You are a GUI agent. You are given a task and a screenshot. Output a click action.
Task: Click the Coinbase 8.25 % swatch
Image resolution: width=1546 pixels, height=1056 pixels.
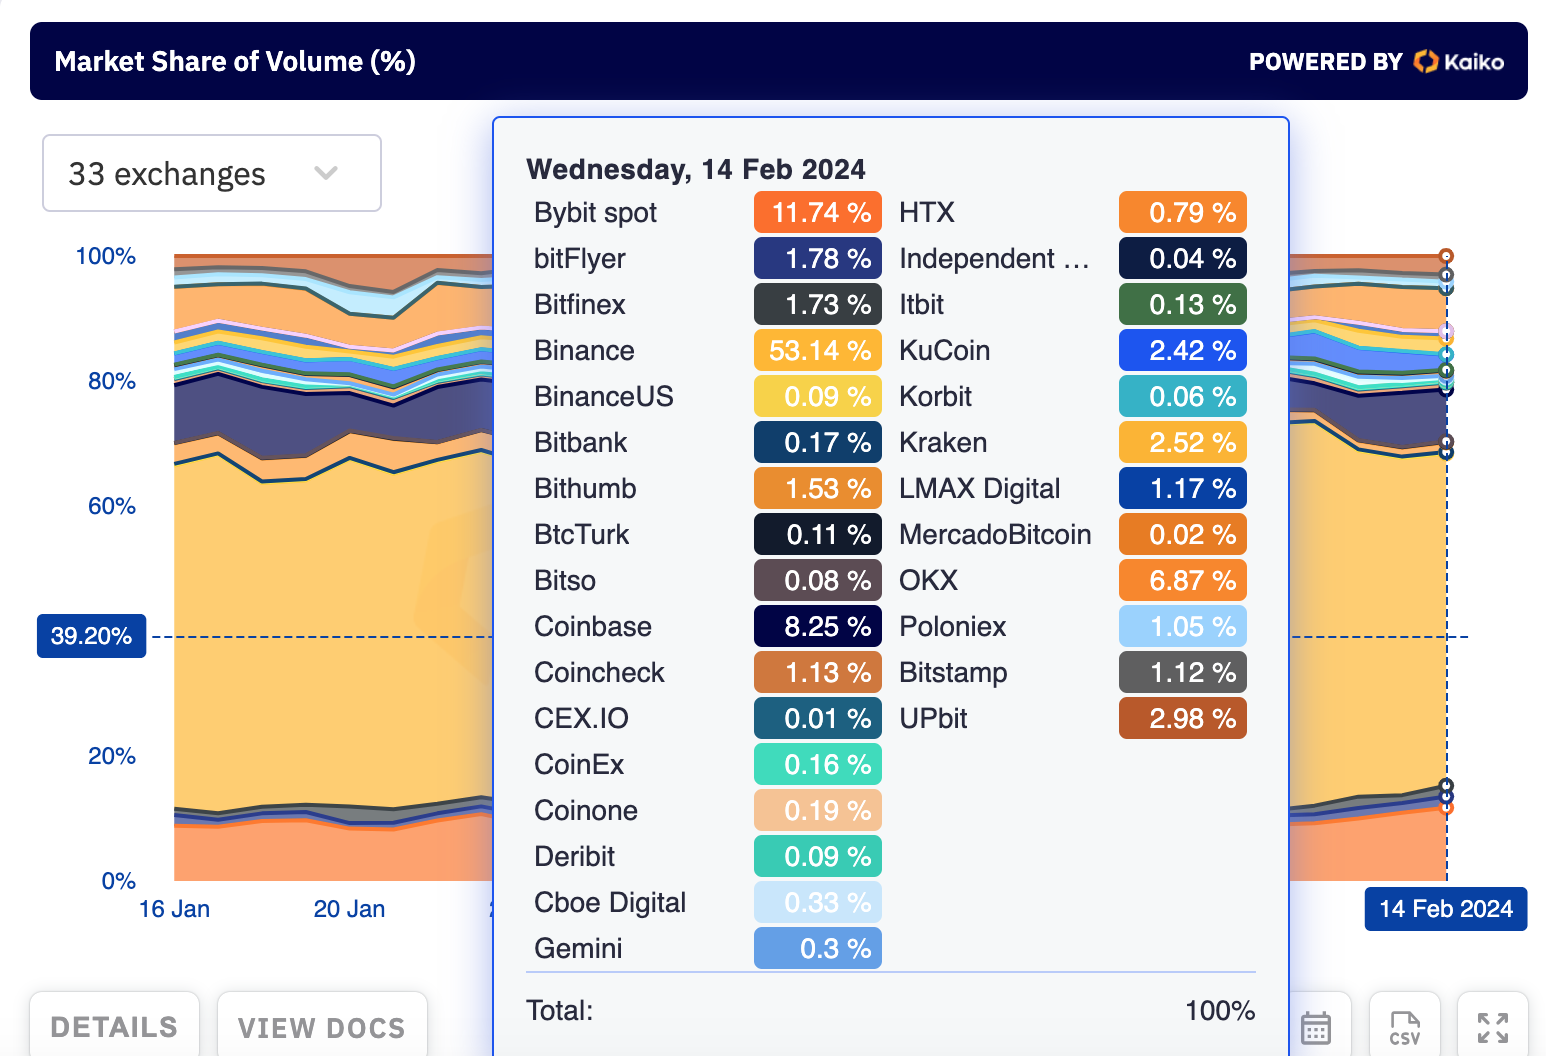tap(818, 627)
